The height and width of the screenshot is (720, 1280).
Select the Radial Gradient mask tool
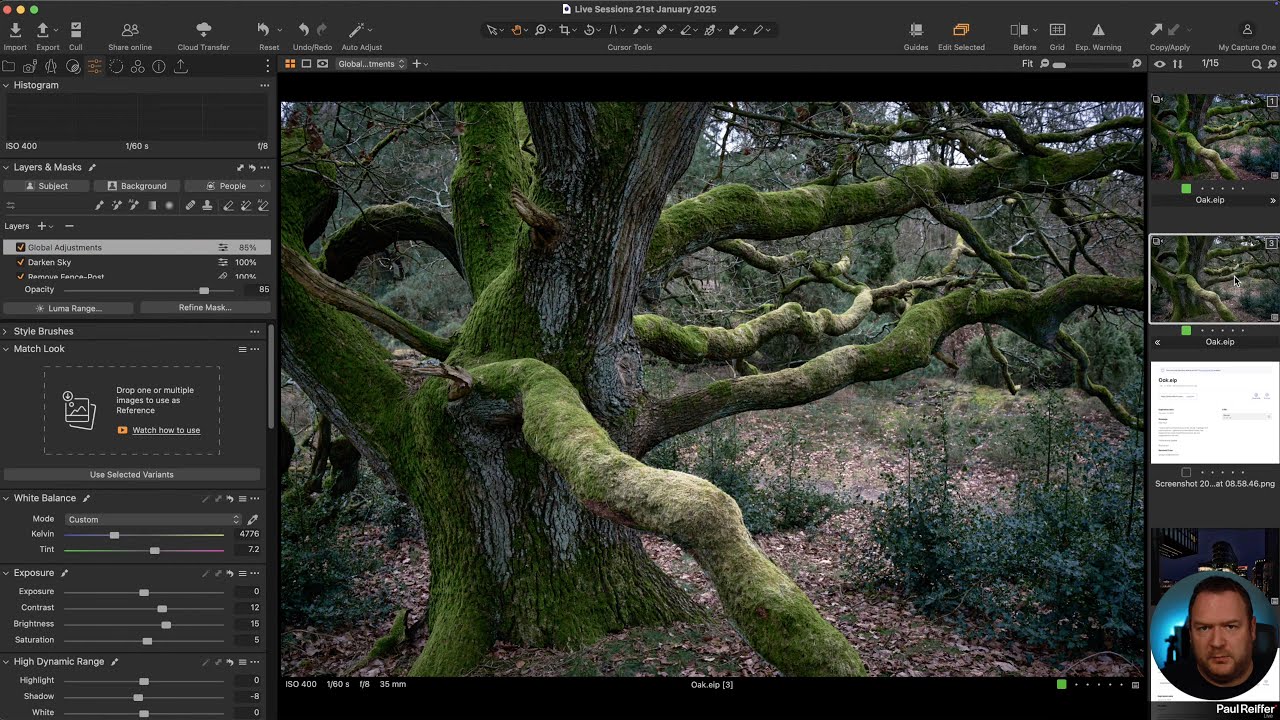169,206
